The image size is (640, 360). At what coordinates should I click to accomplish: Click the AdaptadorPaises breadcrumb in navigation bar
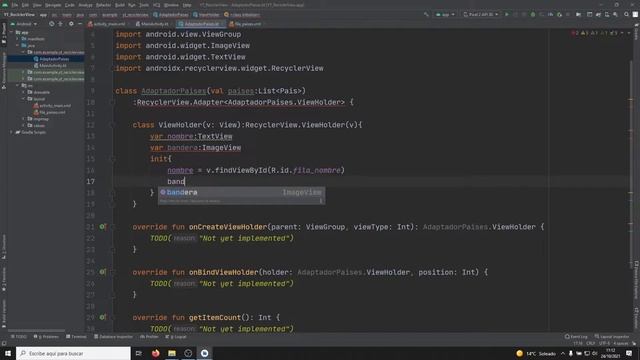point(171,15)
